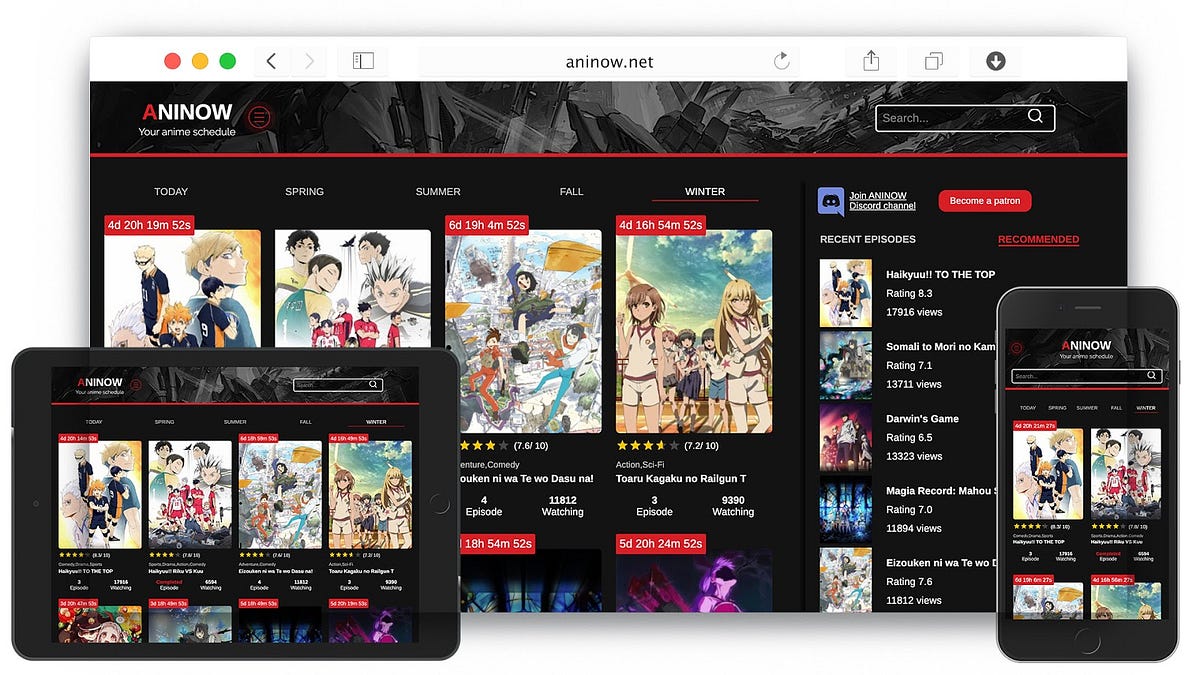Open the RECOMMENDED tab in the sidebar
The width and height of the screenshot is (1200, 675).
pos(1038,239)
